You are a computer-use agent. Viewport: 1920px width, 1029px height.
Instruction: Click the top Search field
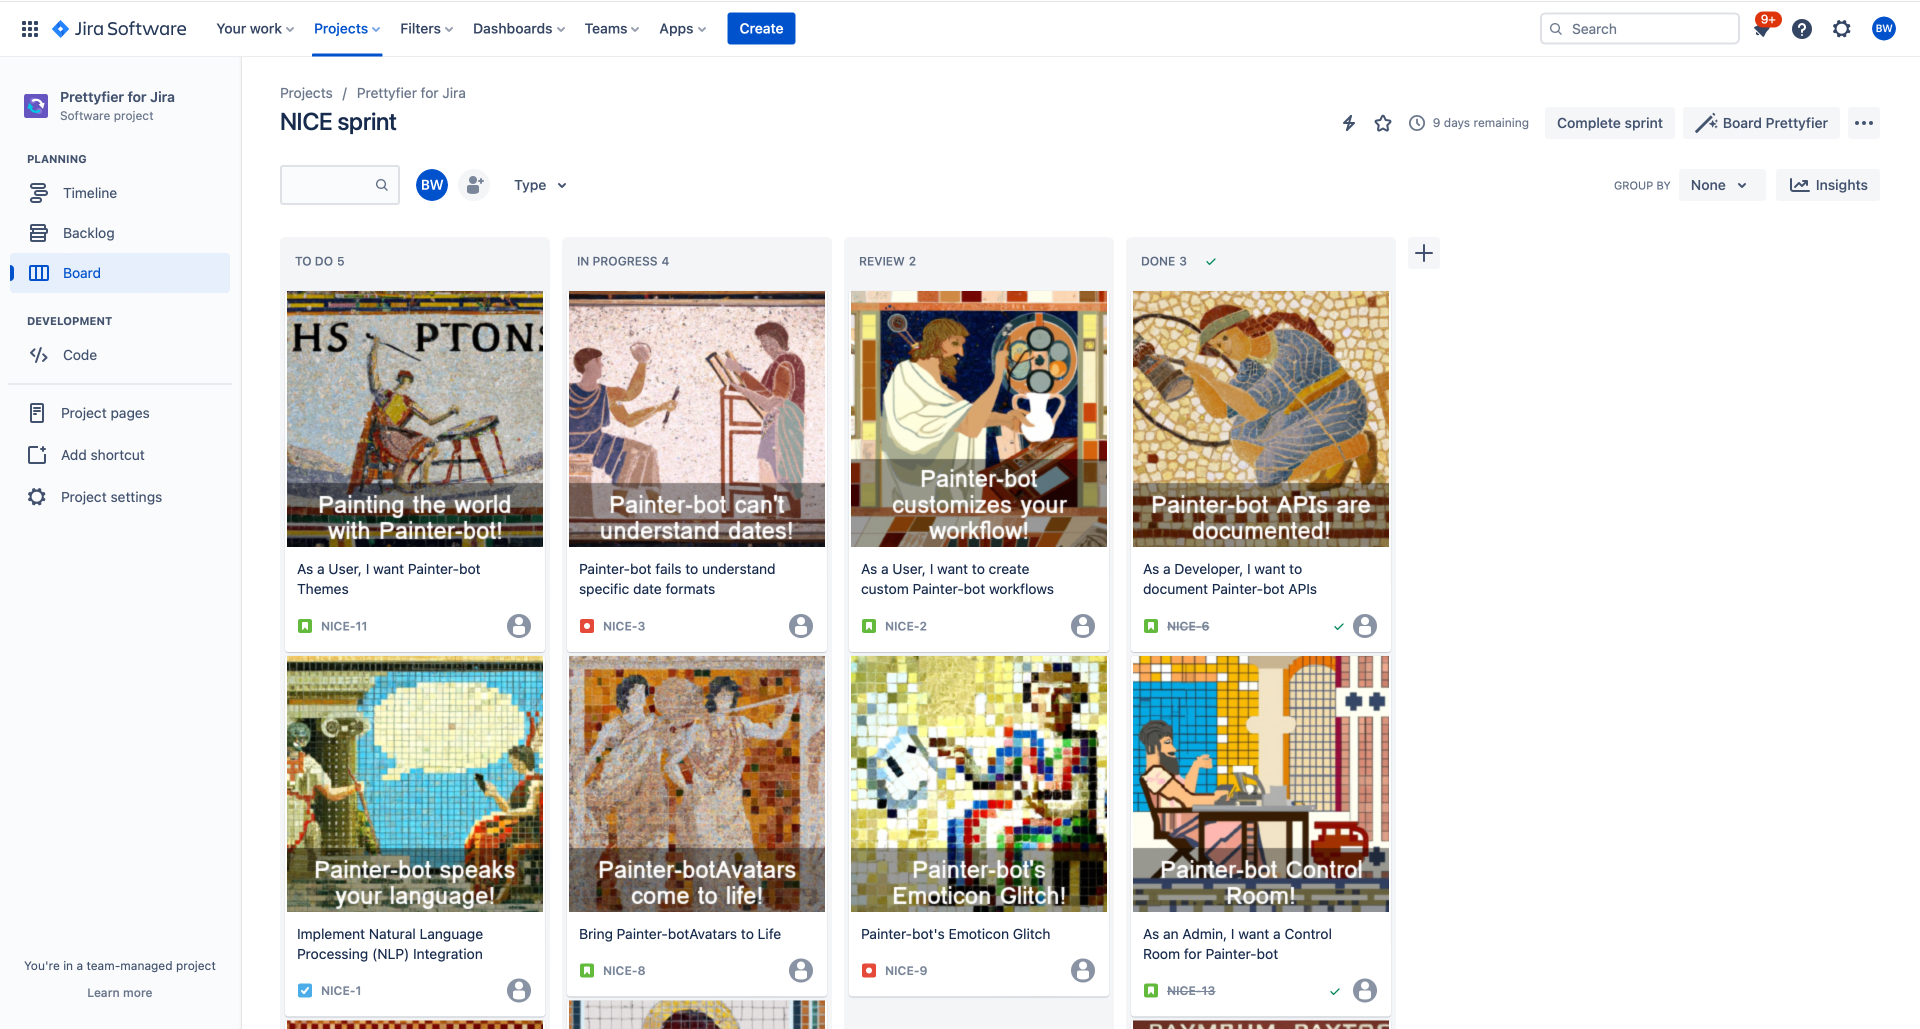click(x=1640, y=29)
